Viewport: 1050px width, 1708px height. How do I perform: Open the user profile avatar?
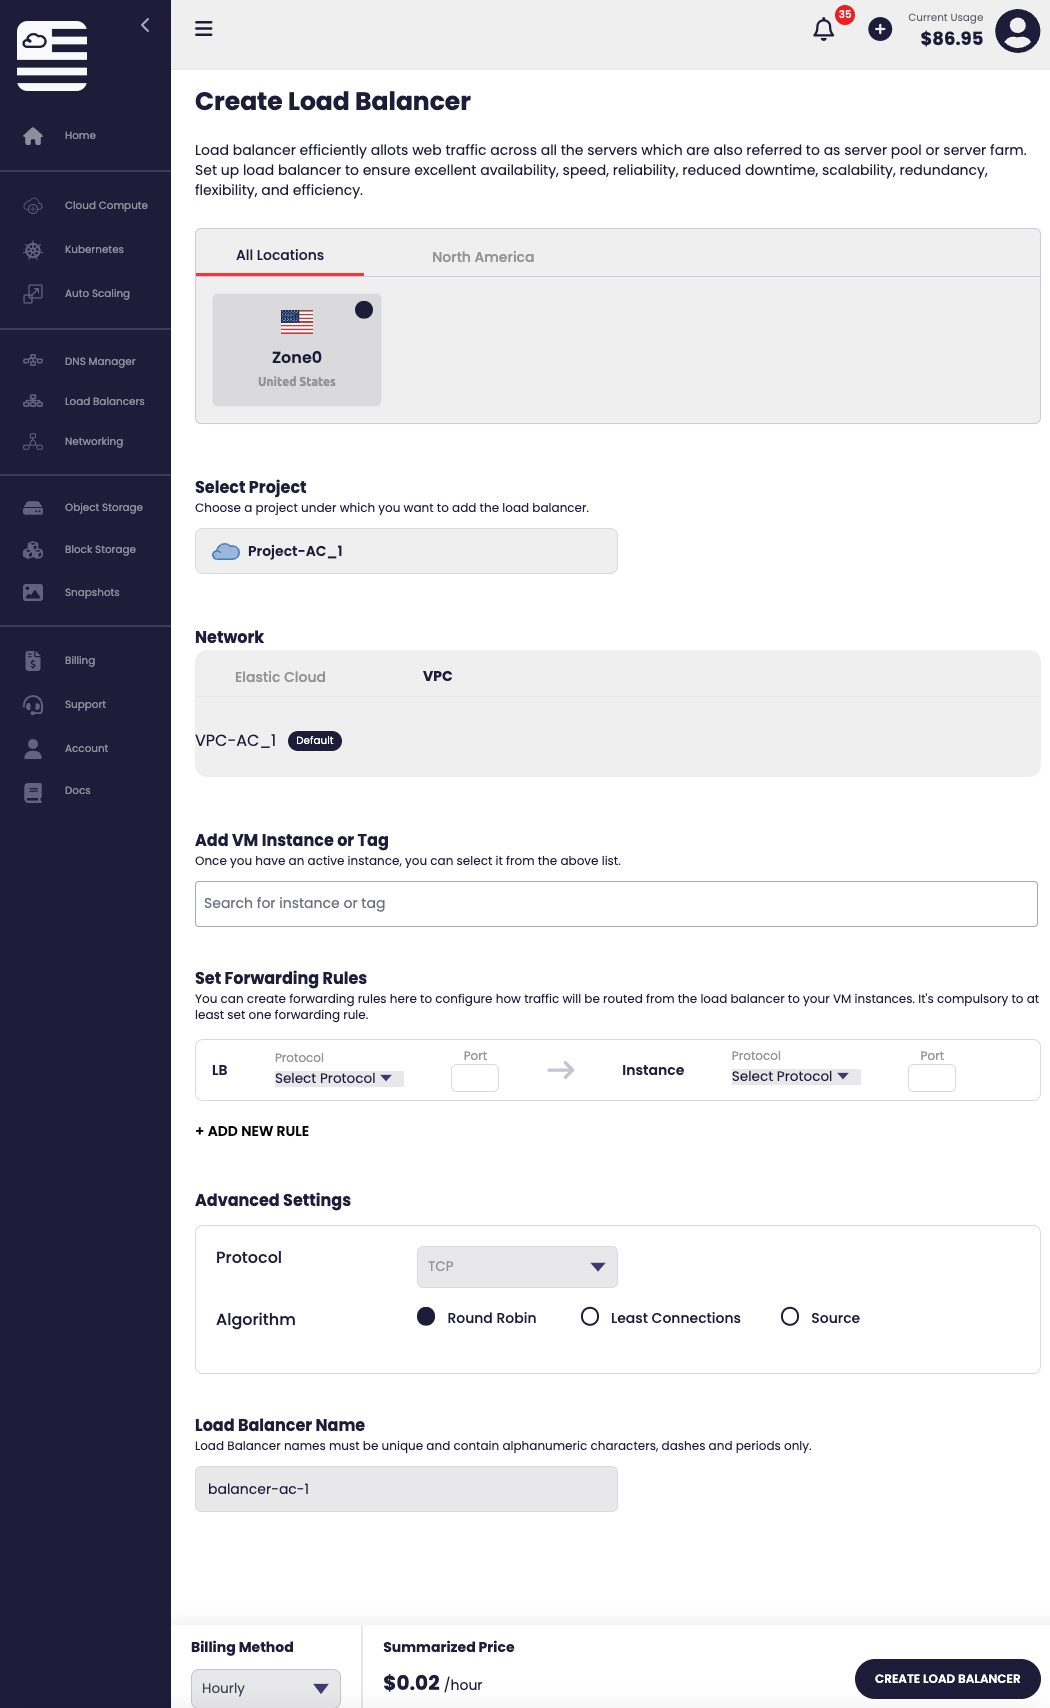pos(1017,31)
